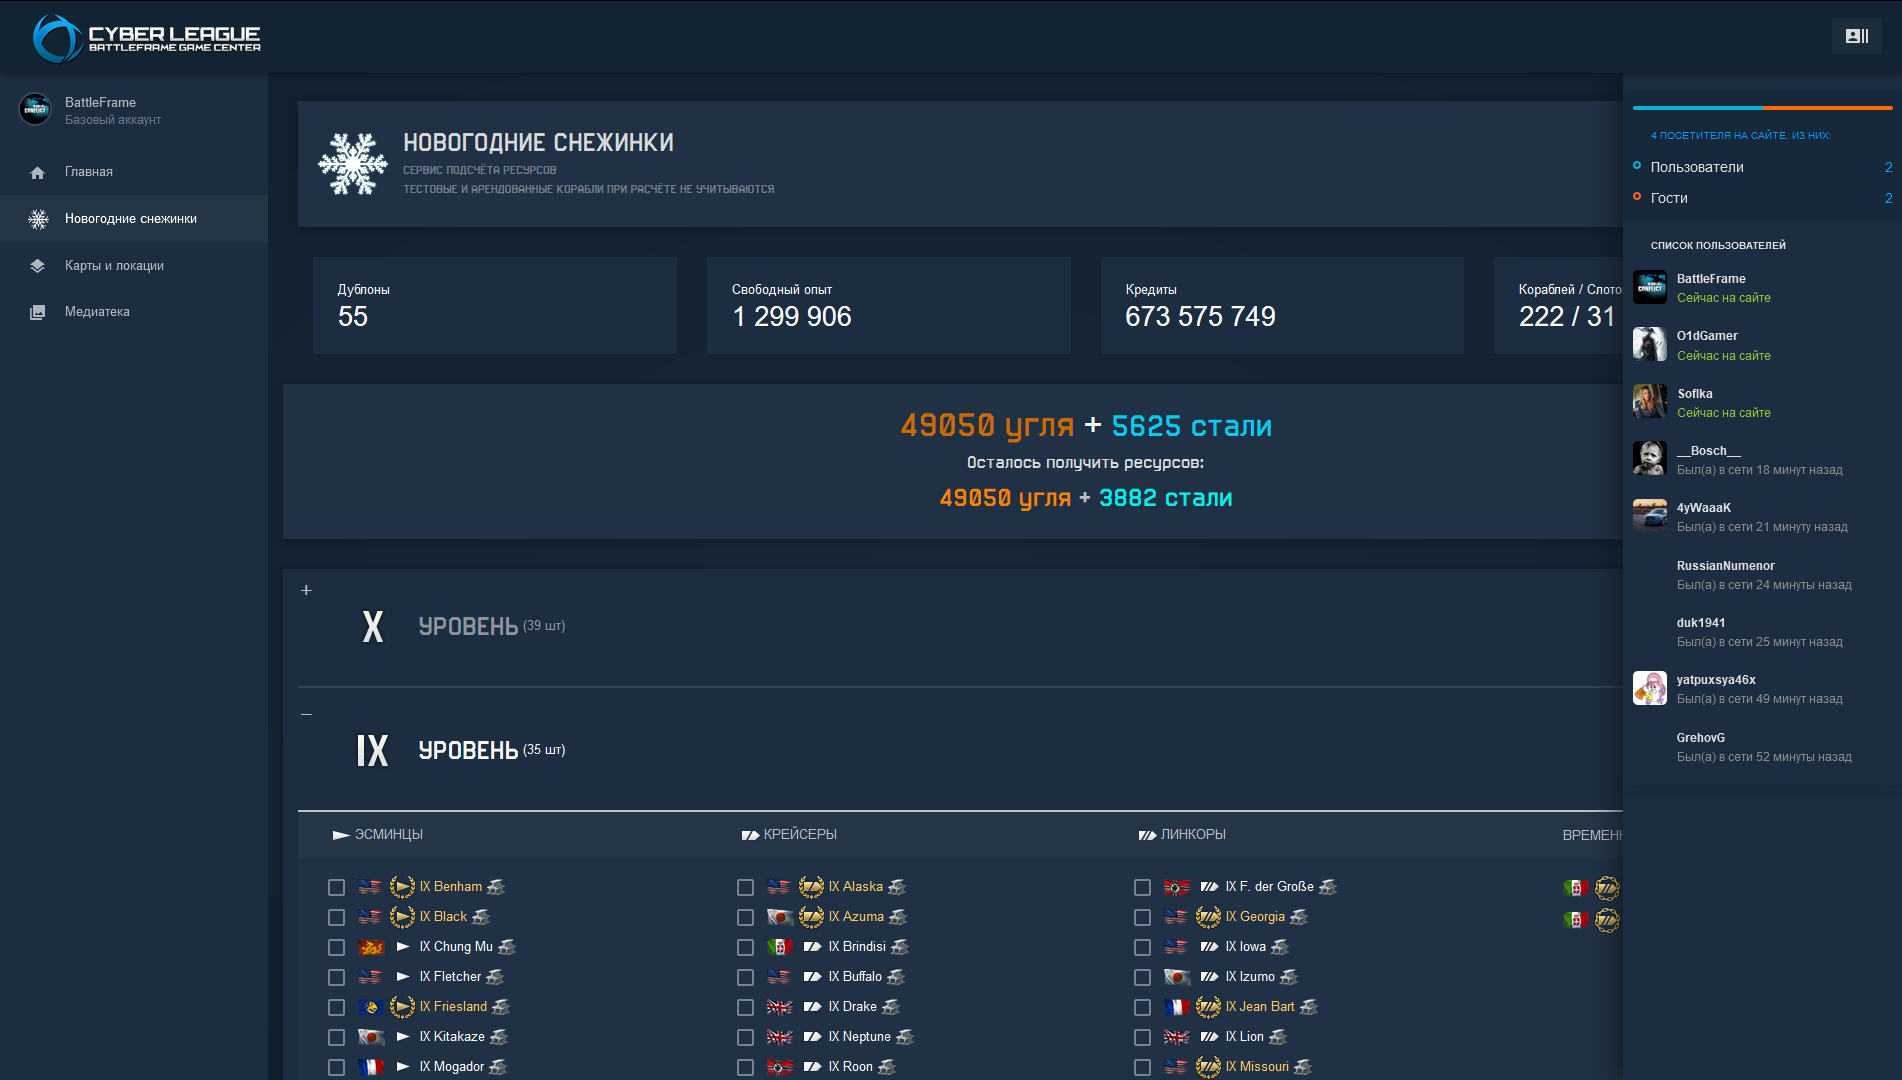This screenshot has width=1902, height=1080.
Task: Check the box for IX Alaska
Action: [745, 888]
